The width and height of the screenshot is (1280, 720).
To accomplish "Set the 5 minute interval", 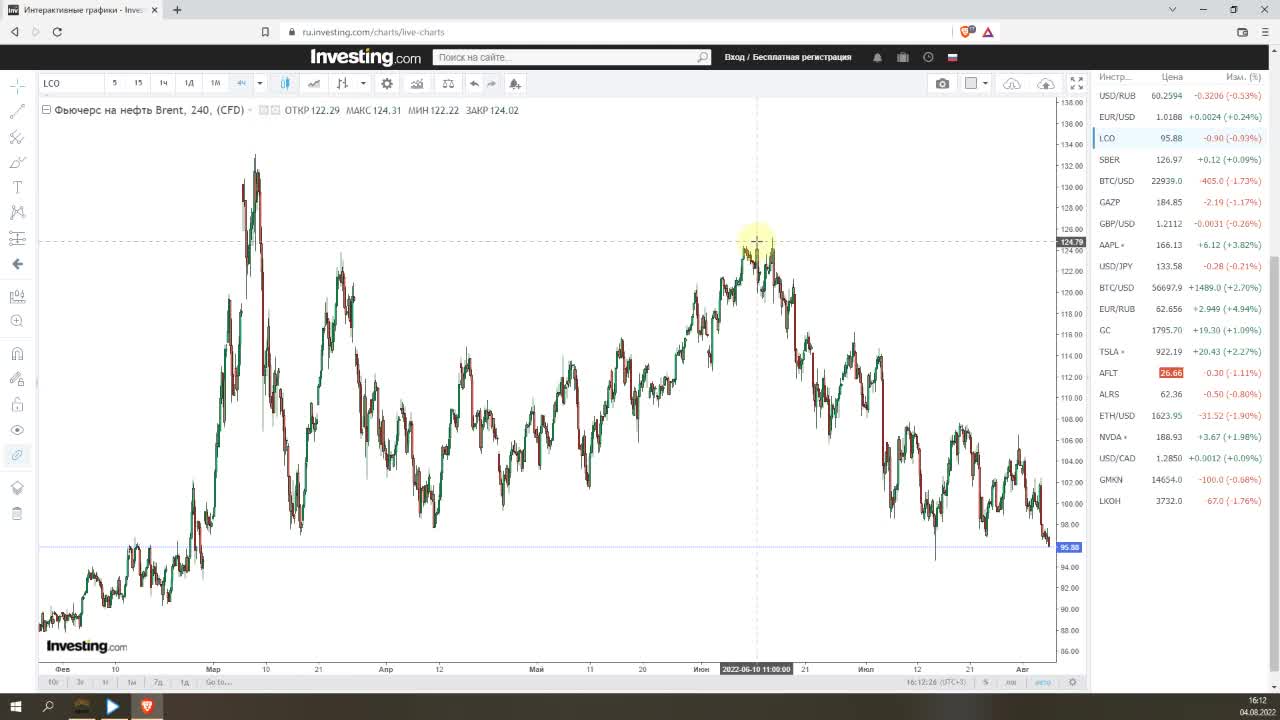I will pyautogui.click(x=114, y=83).
